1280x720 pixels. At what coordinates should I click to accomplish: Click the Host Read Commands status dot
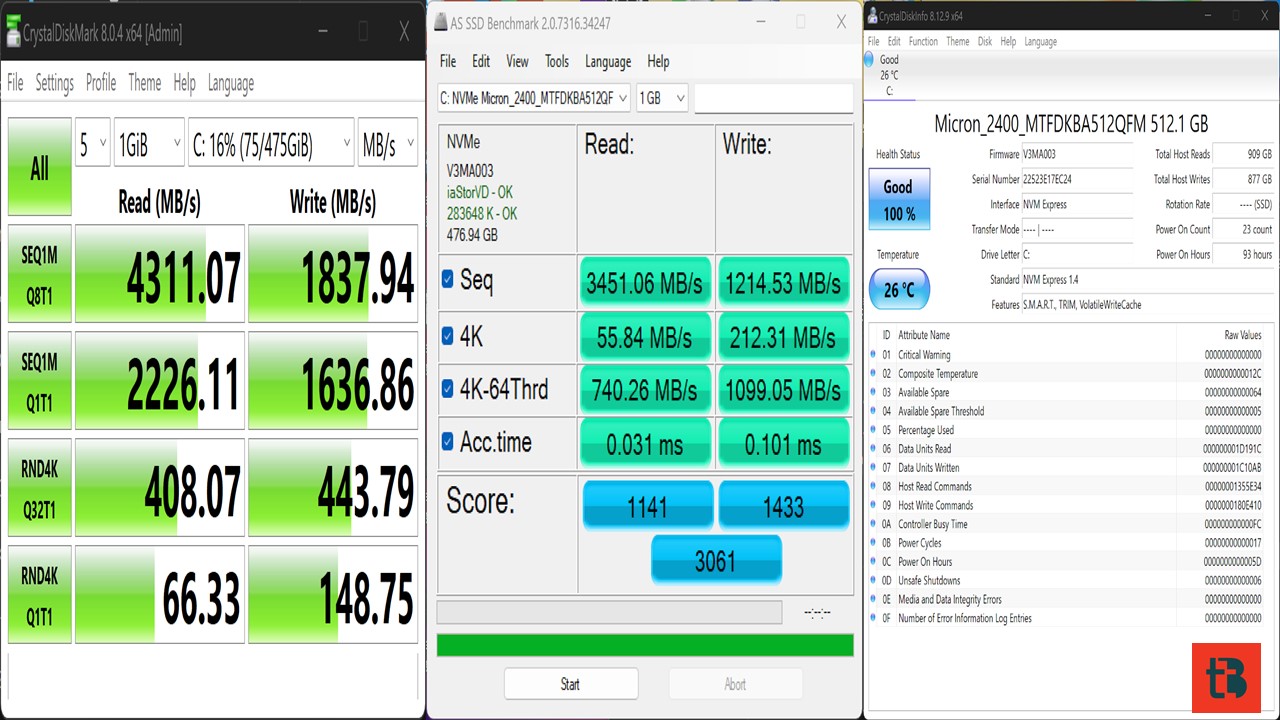[x=874, y=487]
